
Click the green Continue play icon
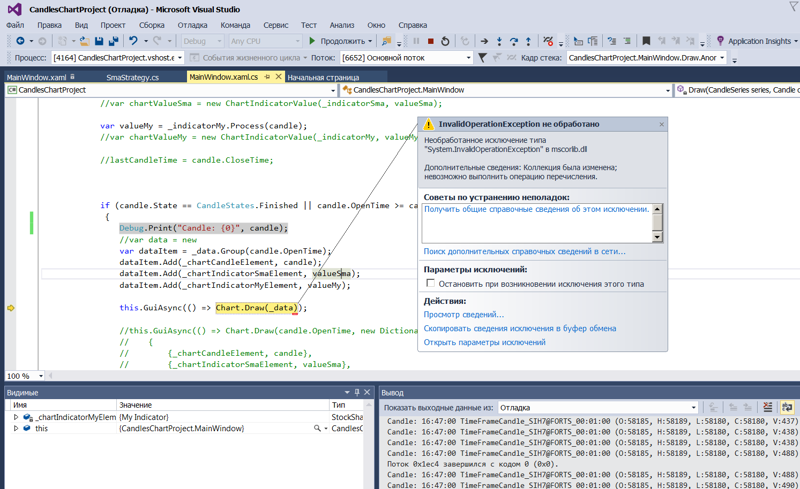pos(312,41)
